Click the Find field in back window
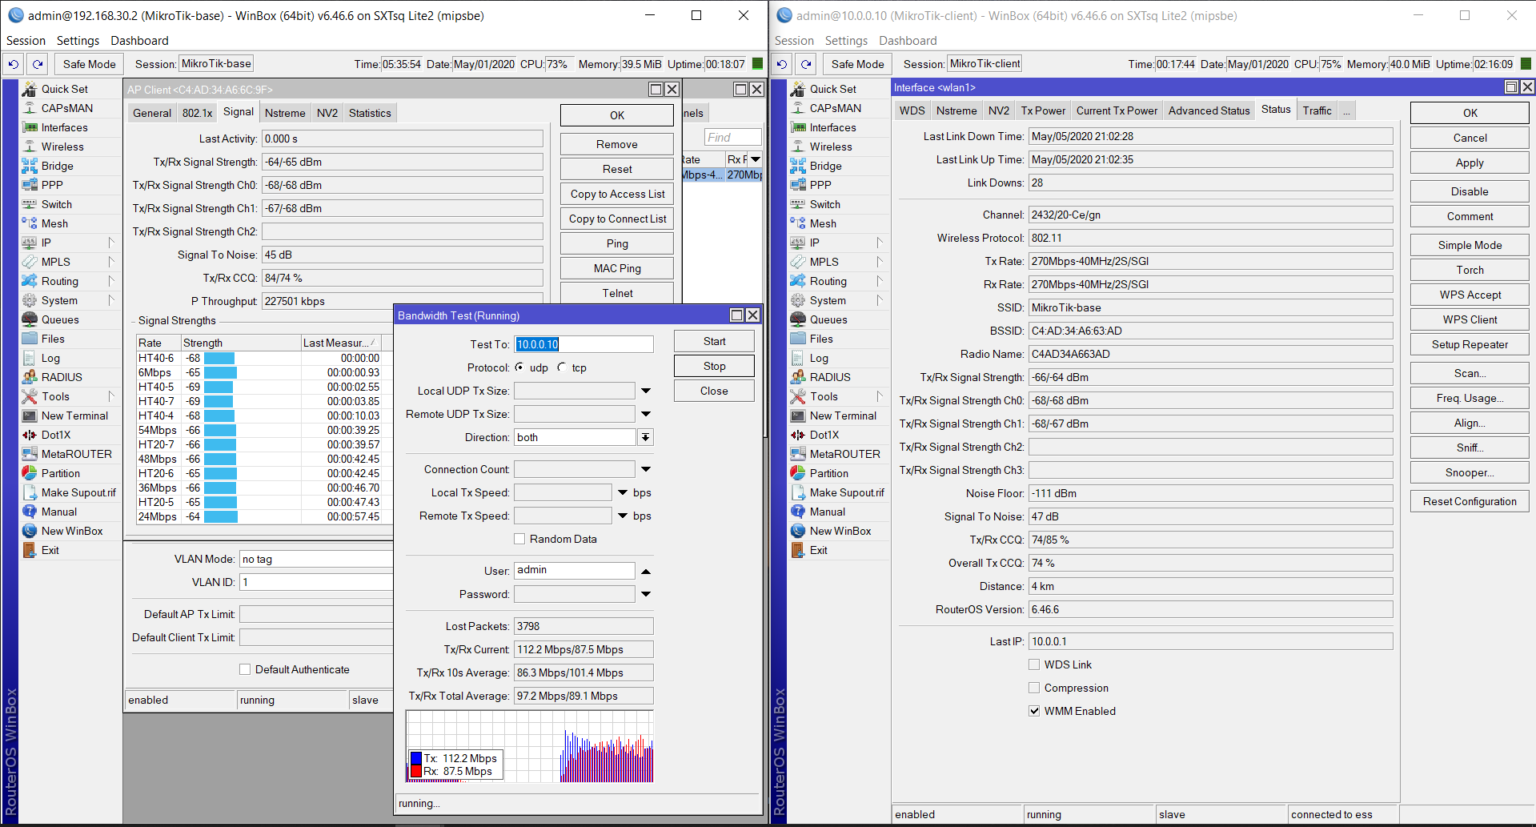This screenshot has width=1536, height=827. click(733, 138)
